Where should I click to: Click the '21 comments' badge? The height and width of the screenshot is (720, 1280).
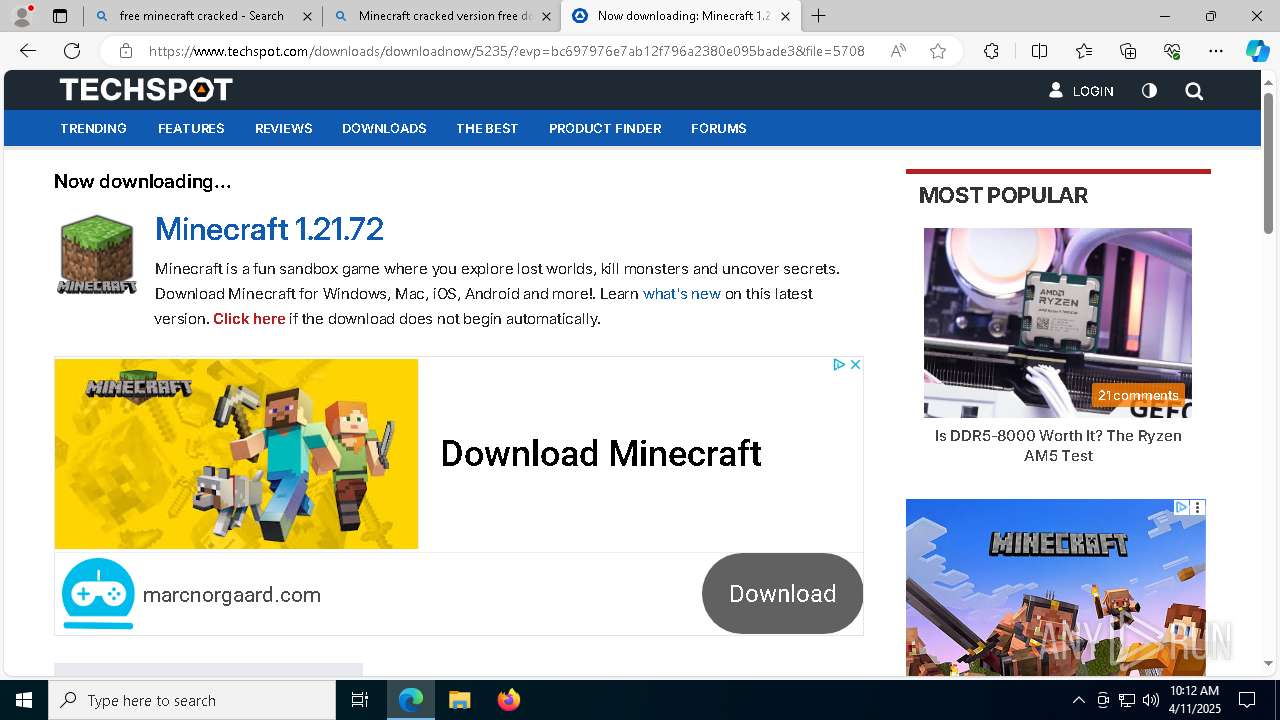click(1138, 395)
